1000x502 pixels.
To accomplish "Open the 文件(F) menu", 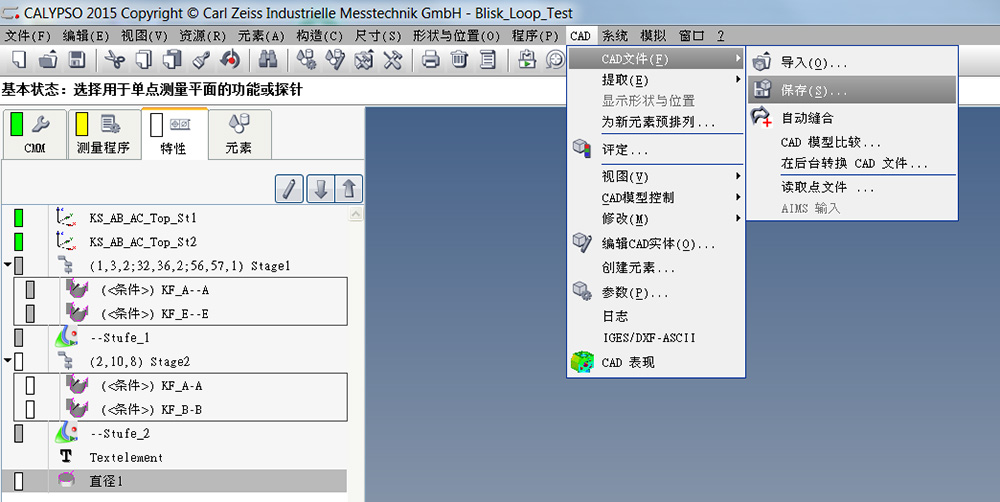I will [x=27, y=36].
